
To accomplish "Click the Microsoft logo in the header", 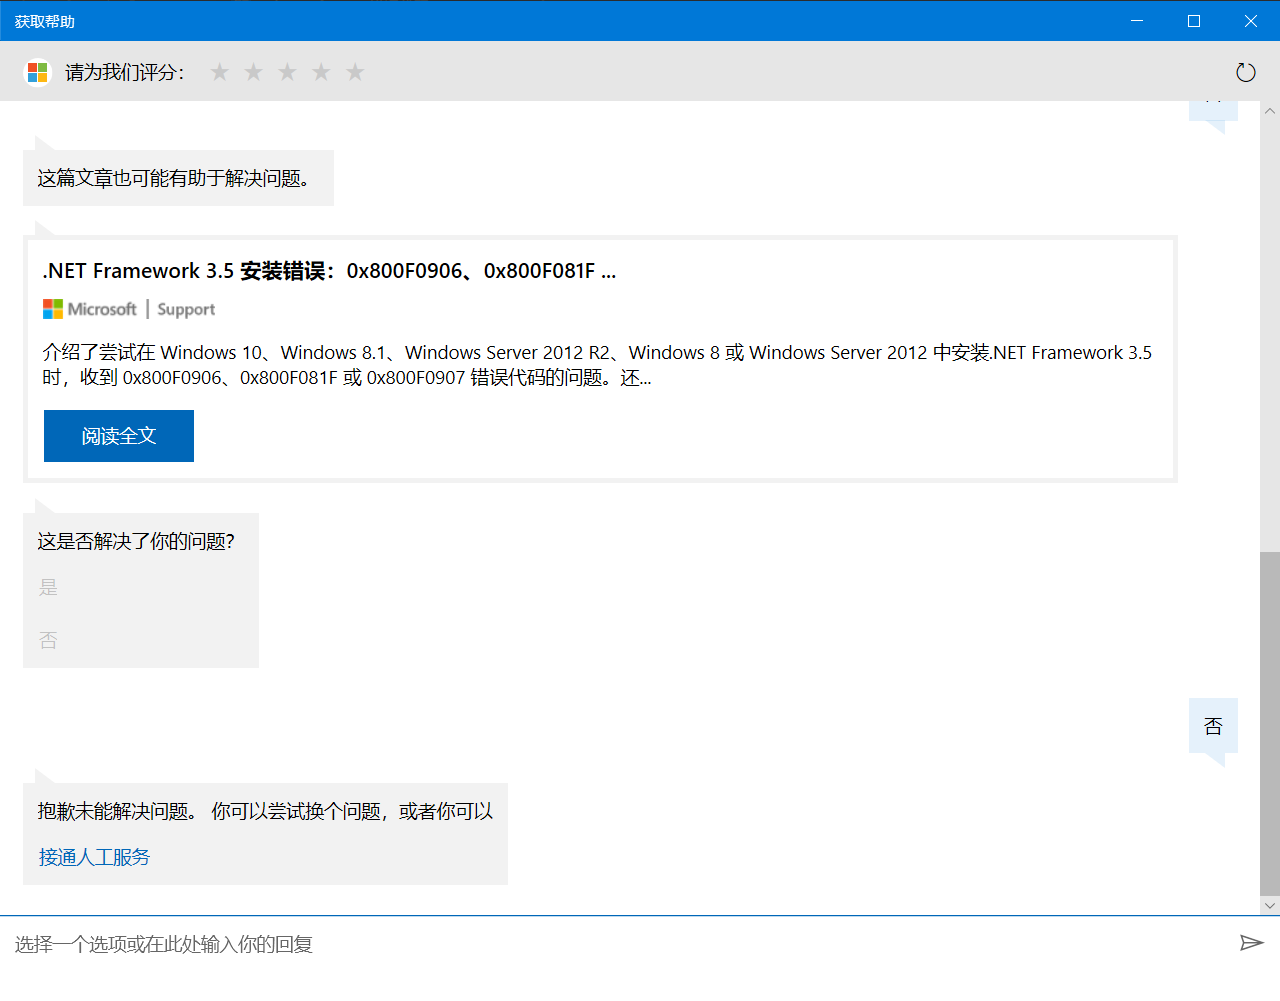I will tap(38, 72).
